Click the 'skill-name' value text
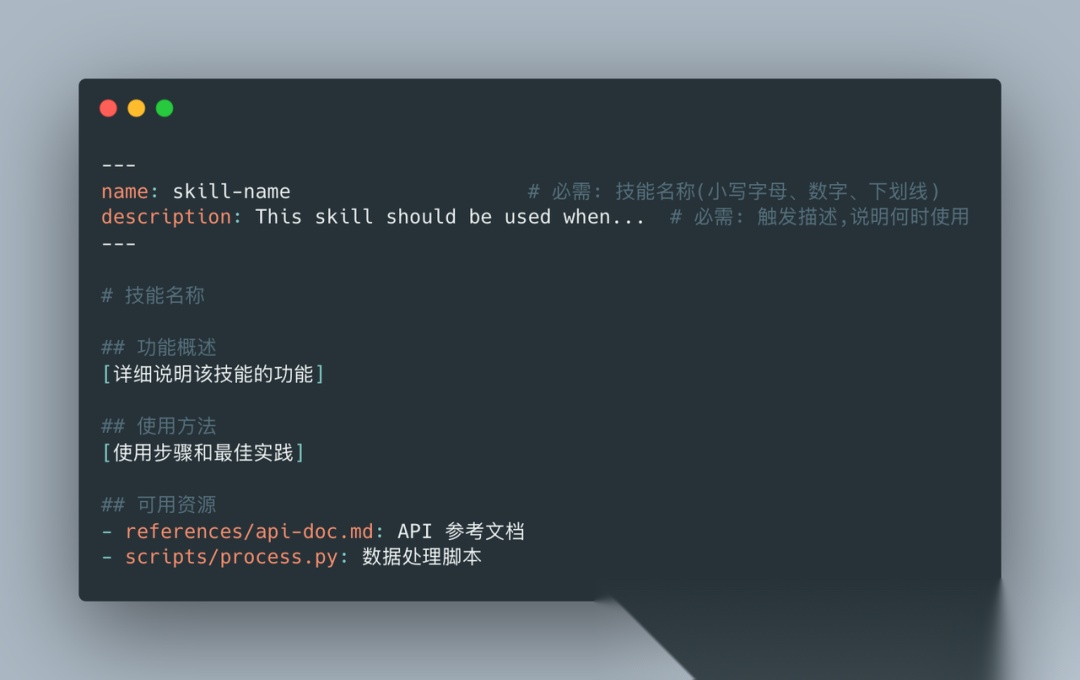Screen dimensions: 1080x680 (231, 191)
